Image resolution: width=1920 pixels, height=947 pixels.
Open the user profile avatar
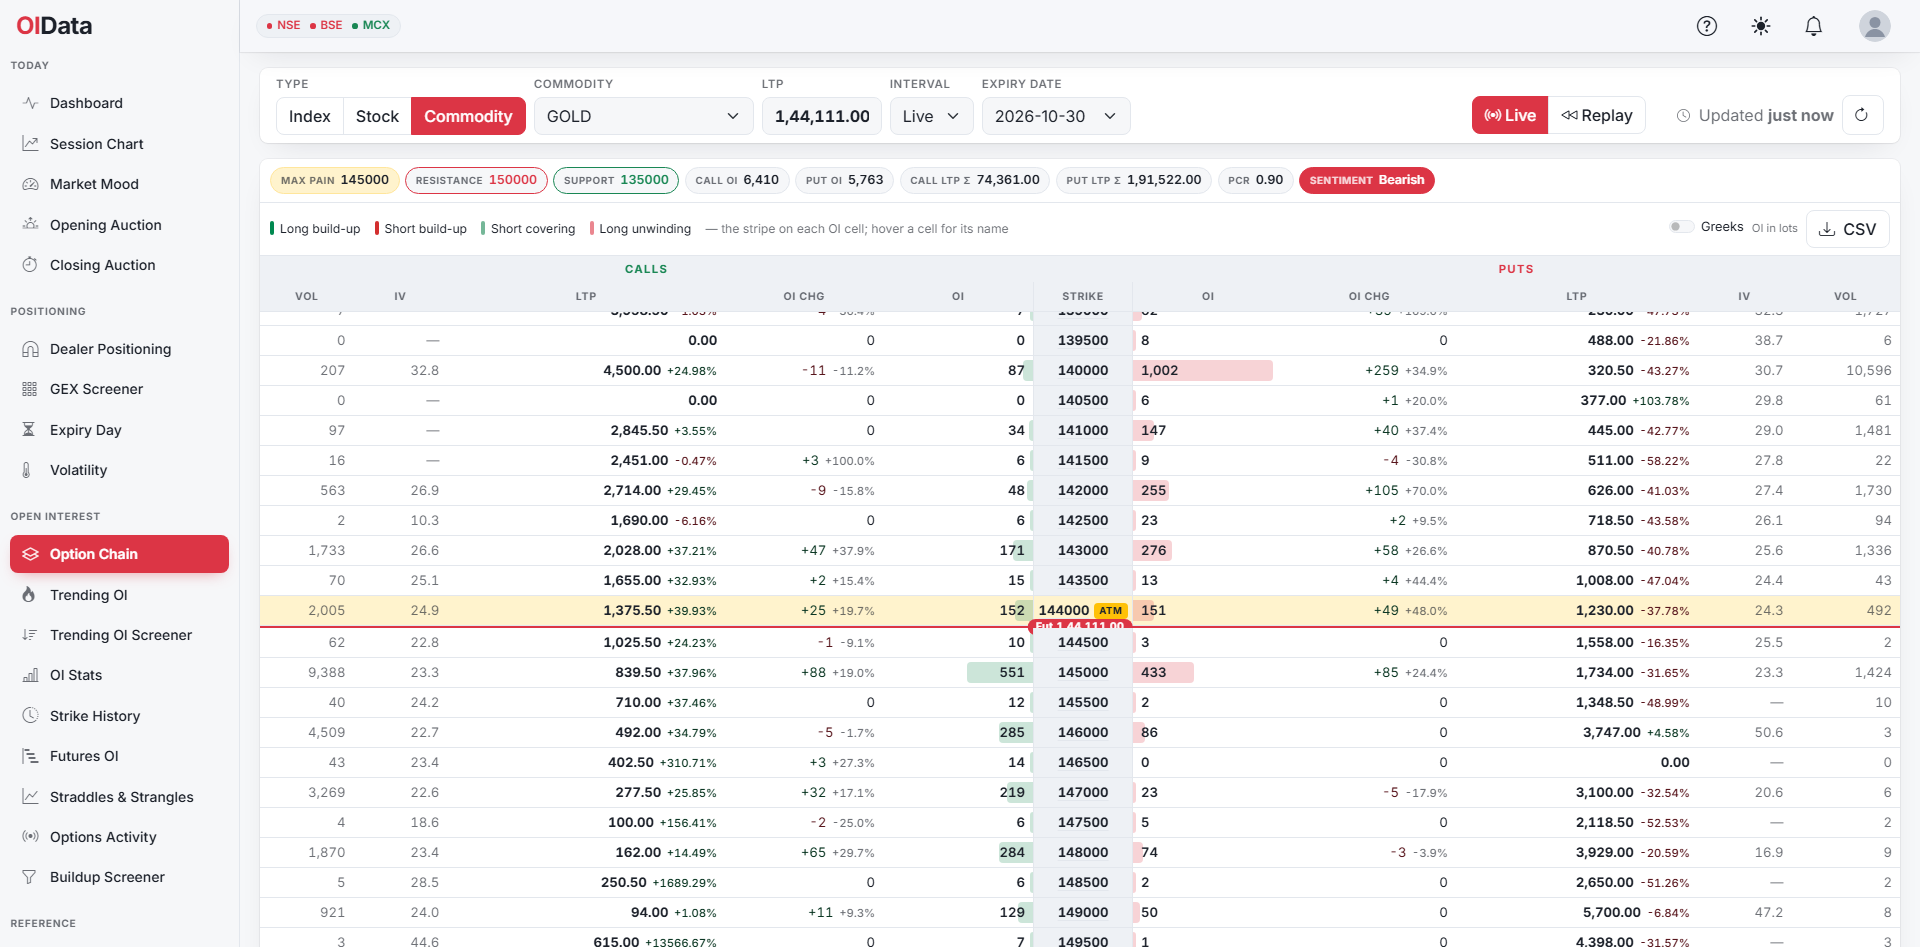1875,26
